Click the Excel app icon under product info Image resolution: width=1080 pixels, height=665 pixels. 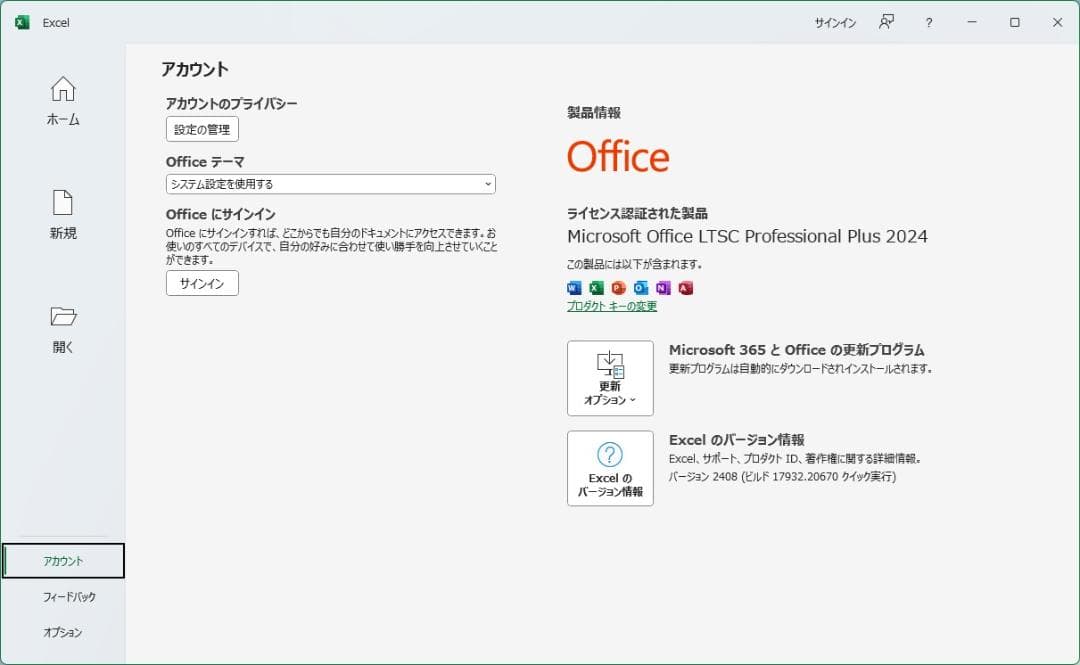[596, 288]
